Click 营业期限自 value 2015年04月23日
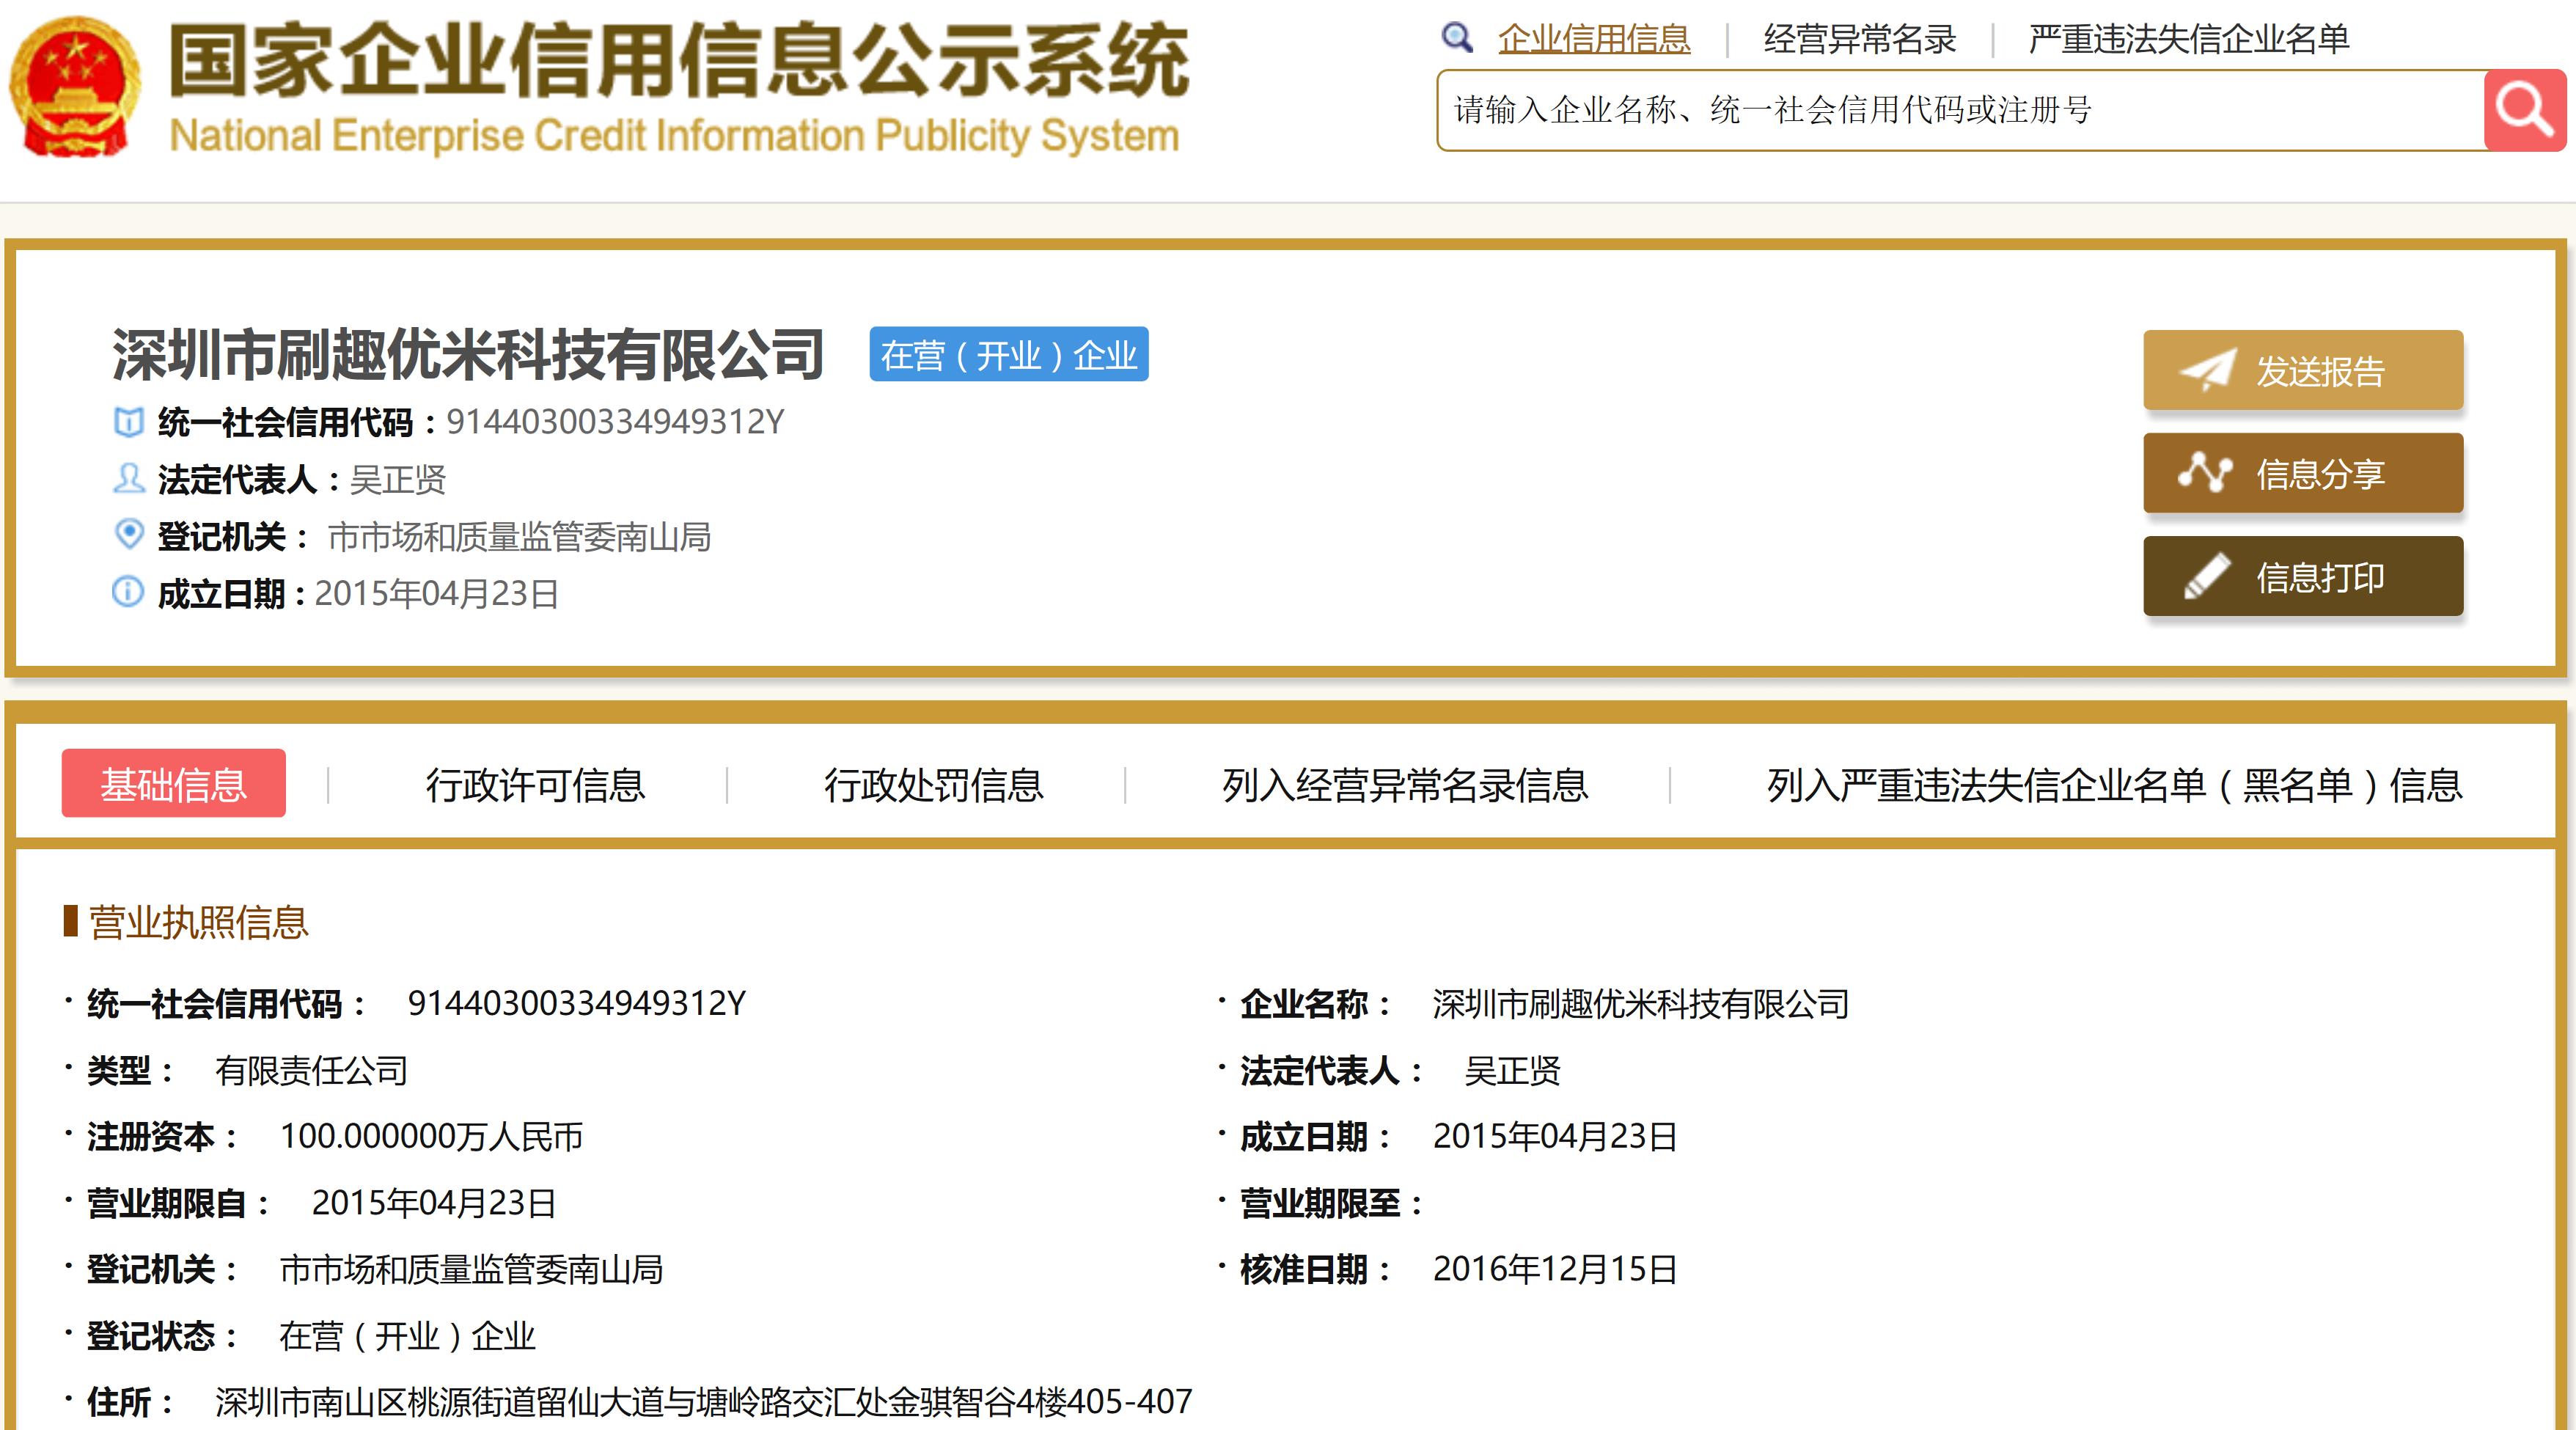Screen dimensions: 2576x1430 pos(434,1203)
